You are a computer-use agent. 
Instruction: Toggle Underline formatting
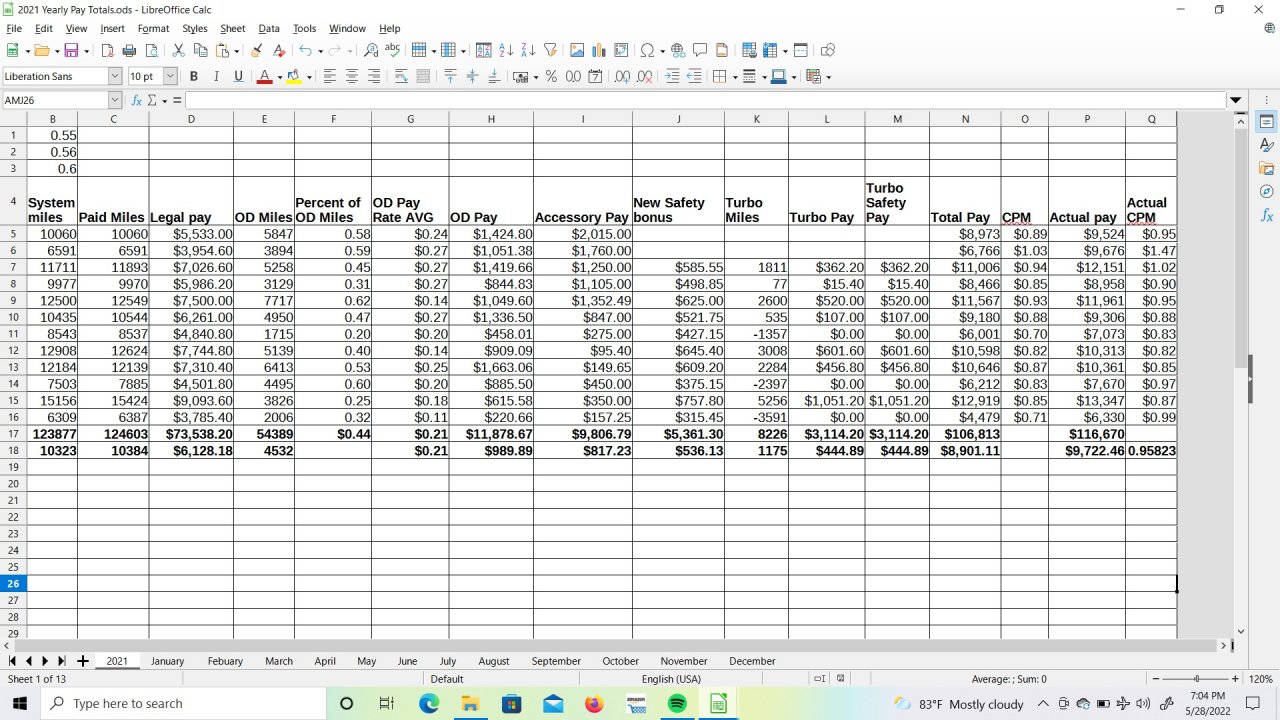pyautogui.click(x=238, y=76)
